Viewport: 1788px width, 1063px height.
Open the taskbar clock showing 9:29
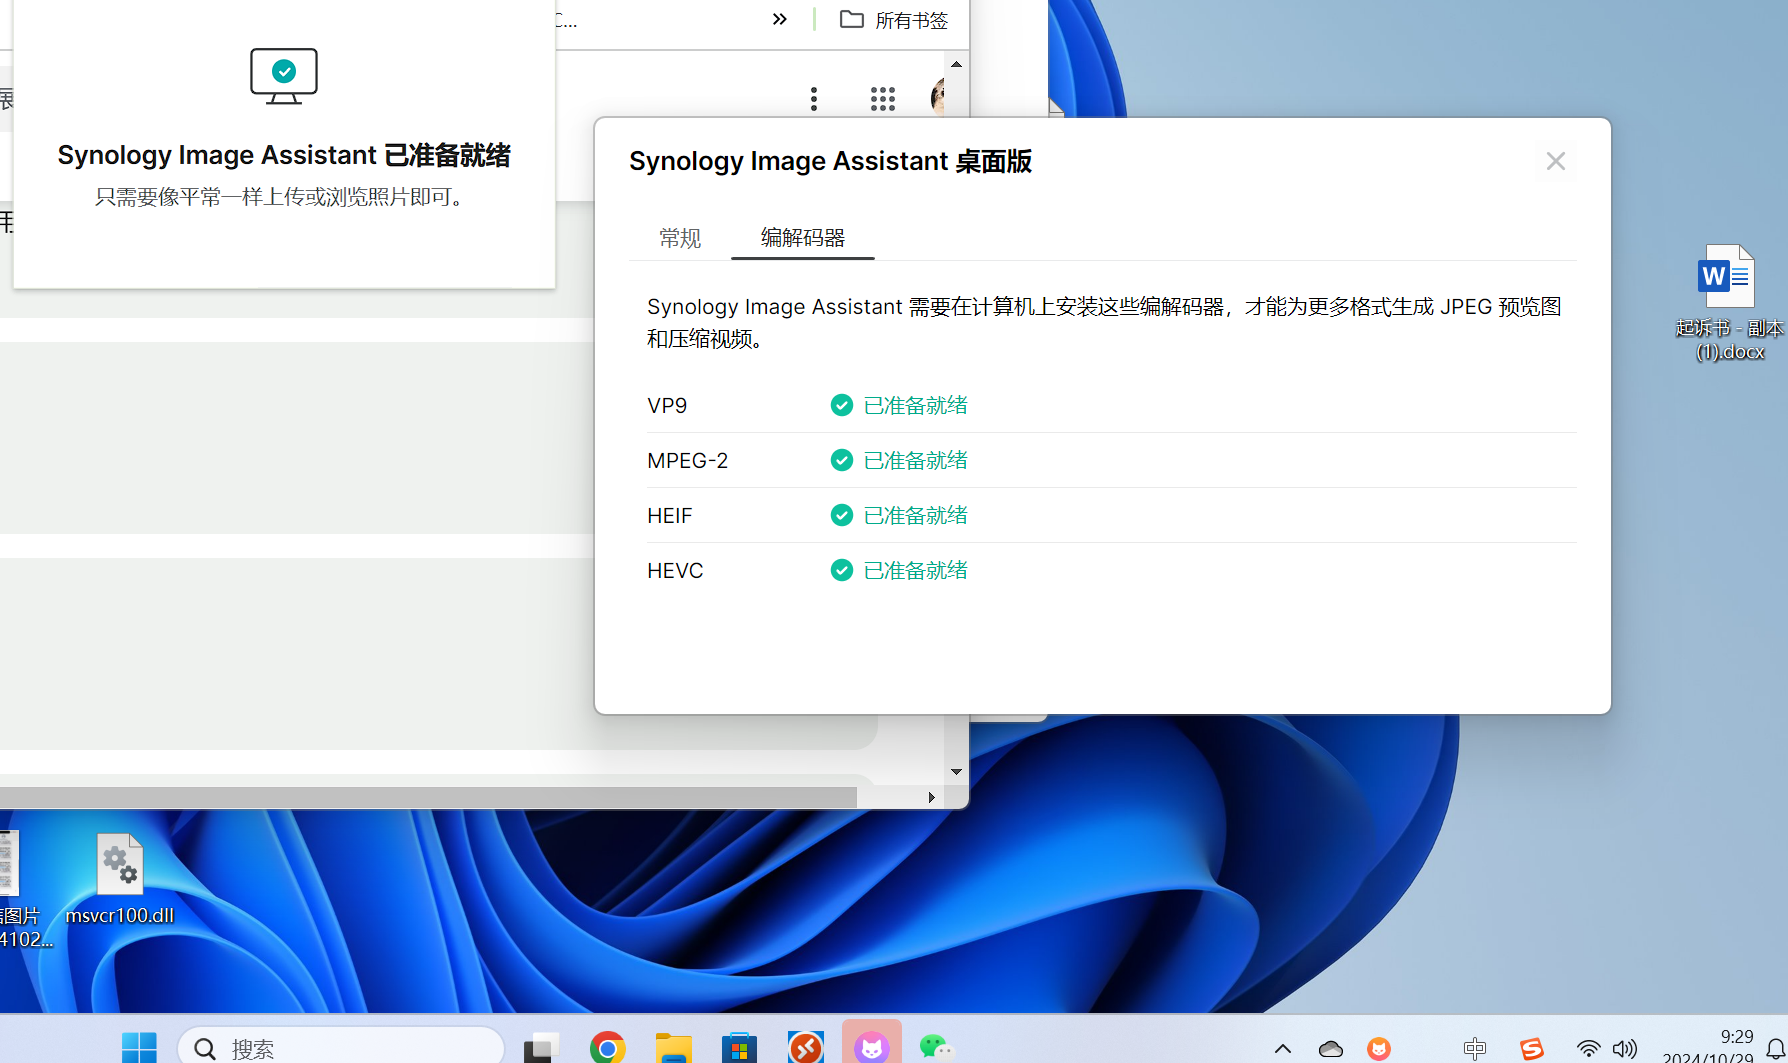pyautogui.click(x=1708, y=1046)
